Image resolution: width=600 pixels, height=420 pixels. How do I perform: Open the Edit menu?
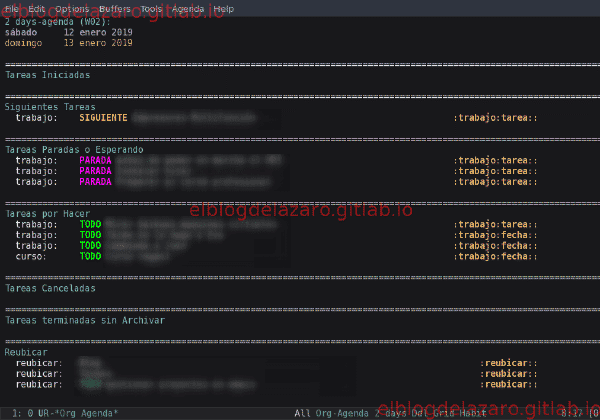(x=36, y=8)
